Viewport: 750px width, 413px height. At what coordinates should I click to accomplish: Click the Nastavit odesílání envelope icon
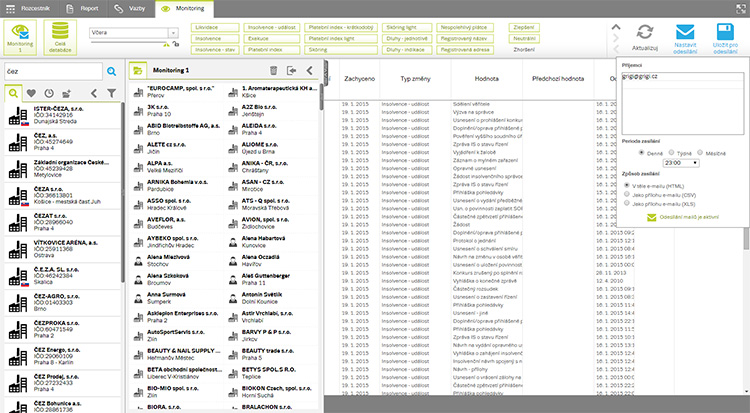685,32
